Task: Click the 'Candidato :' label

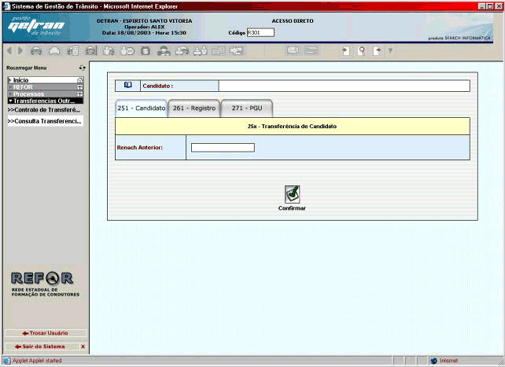Action: [x=158, y=86]
